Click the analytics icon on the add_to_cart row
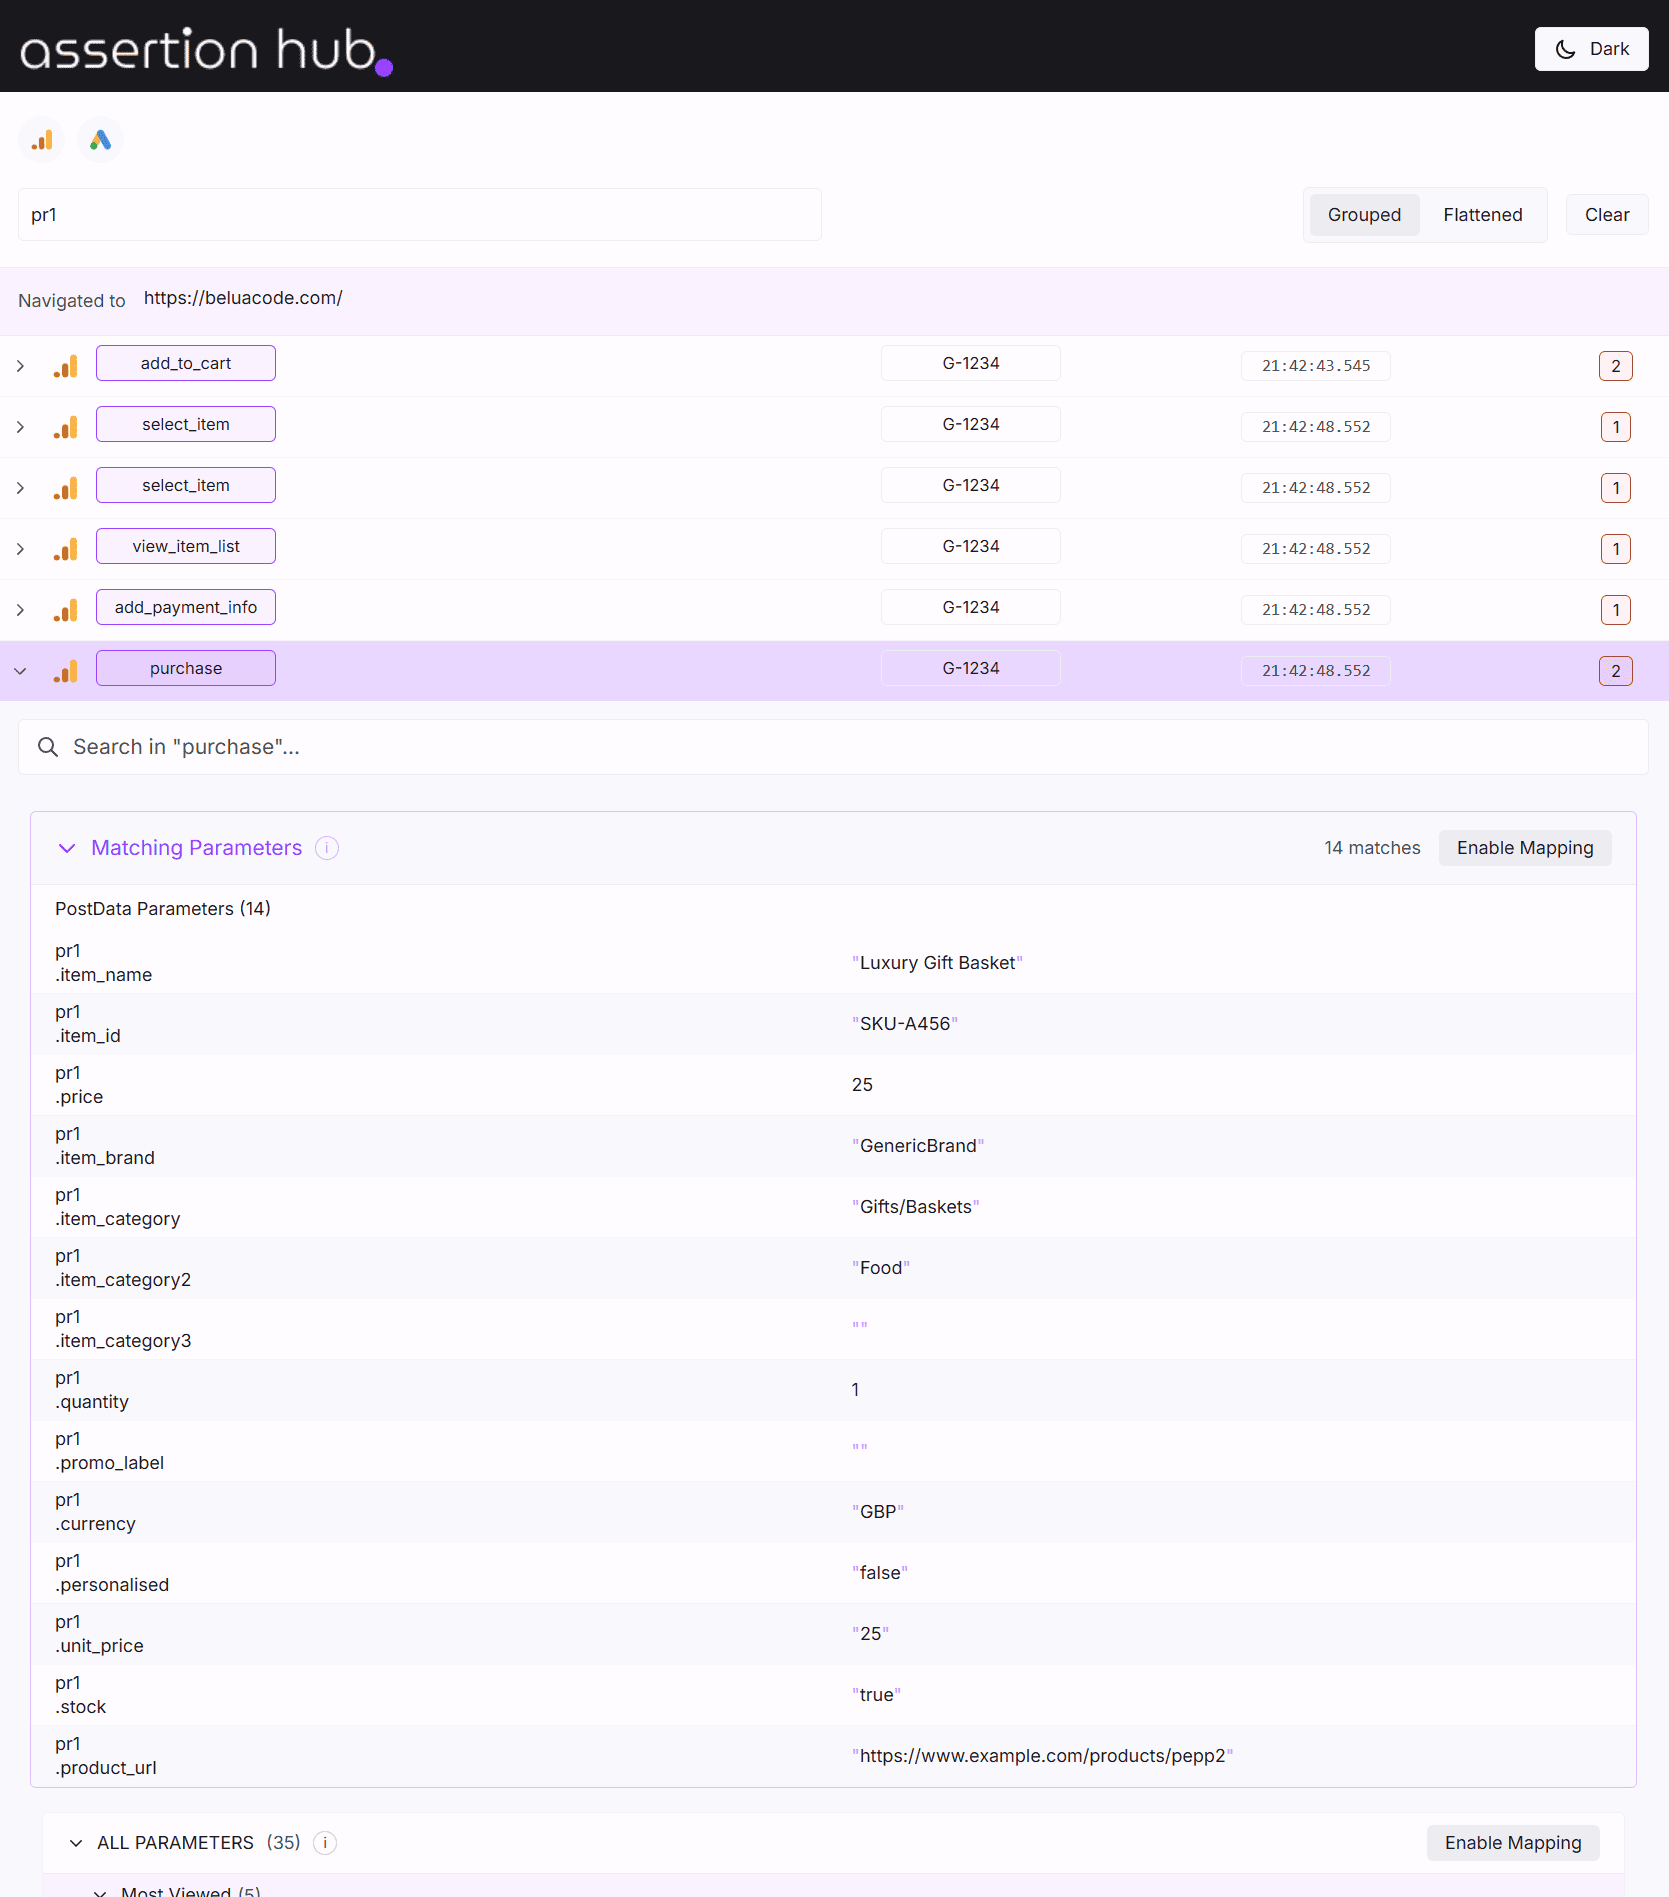Image resolution: width=1669 pixels, height=1897 pixels. pos(64,365)
